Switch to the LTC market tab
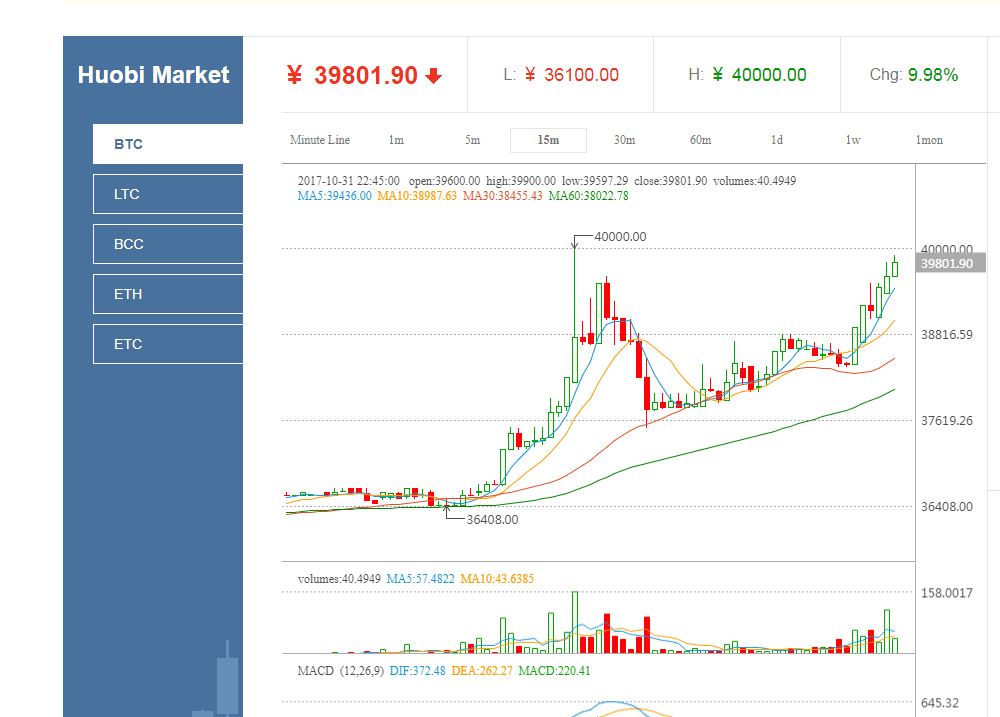 pyautogui.click(x=168, y=194)
